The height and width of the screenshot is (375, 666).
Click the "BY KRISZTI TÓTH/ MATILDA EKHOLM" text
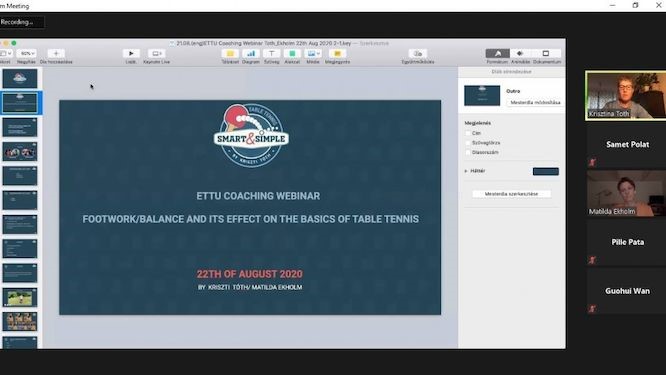[250, 288]
